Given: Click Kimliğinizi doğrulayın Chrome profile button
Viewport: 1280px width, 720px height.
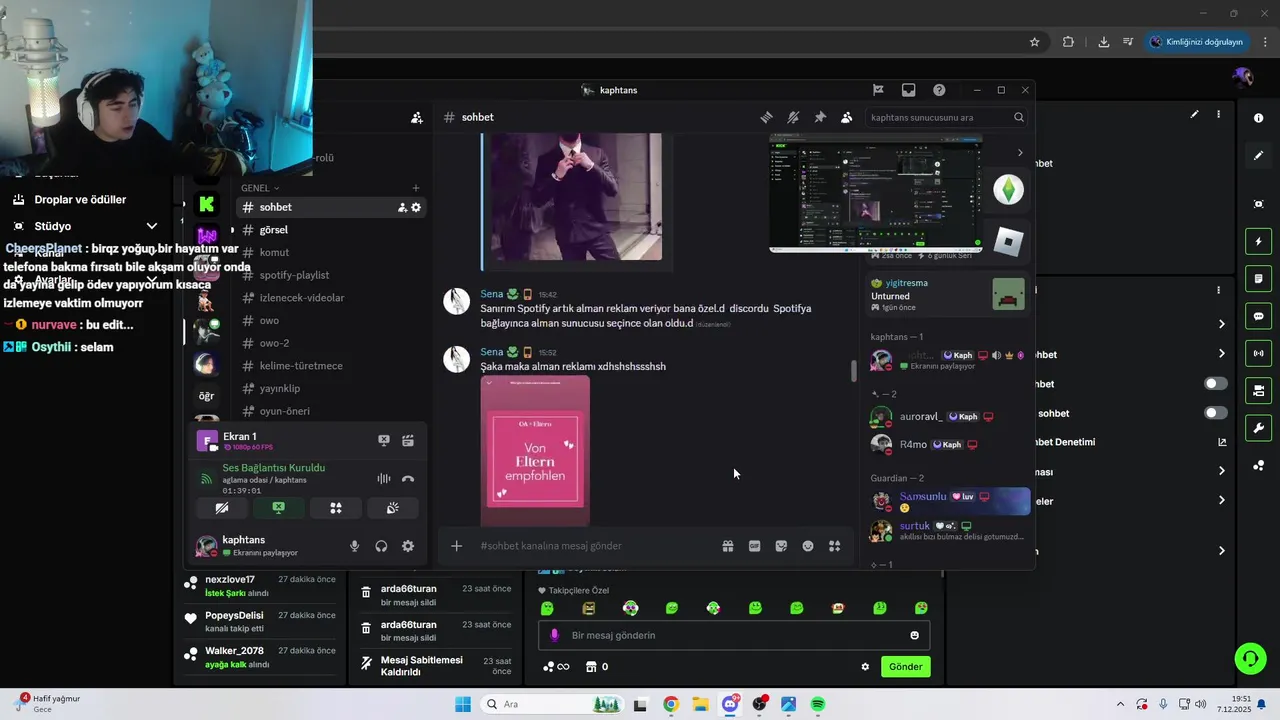Looking at the screenshot, I should pos(1196,42).
